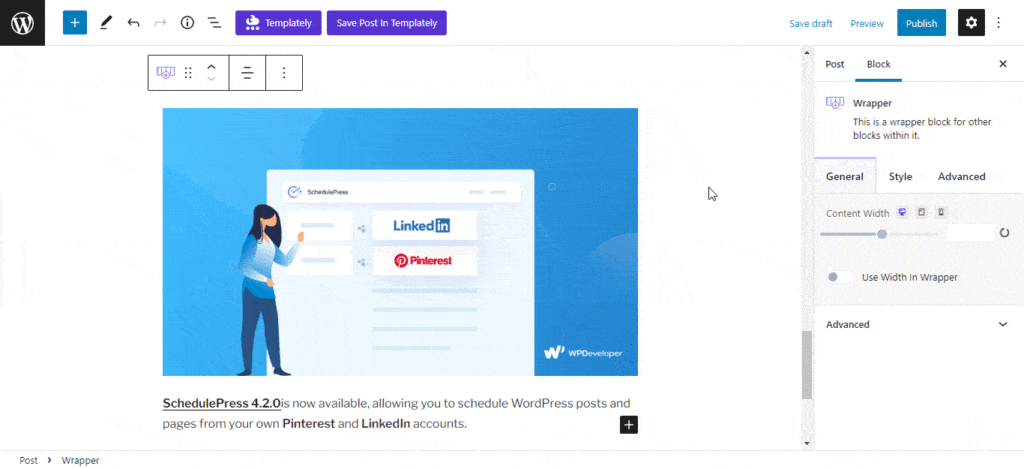Click Save Post In Templately button
Viewport: 1024px width, 469px height.
point(387,23)
